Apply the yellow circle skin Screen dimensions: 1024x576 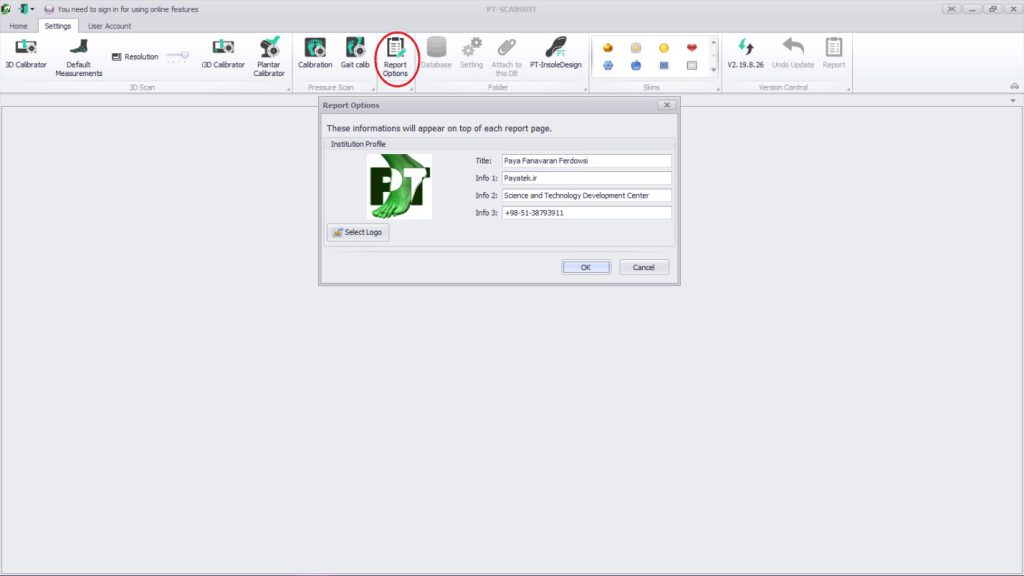(x=664, y=48)
